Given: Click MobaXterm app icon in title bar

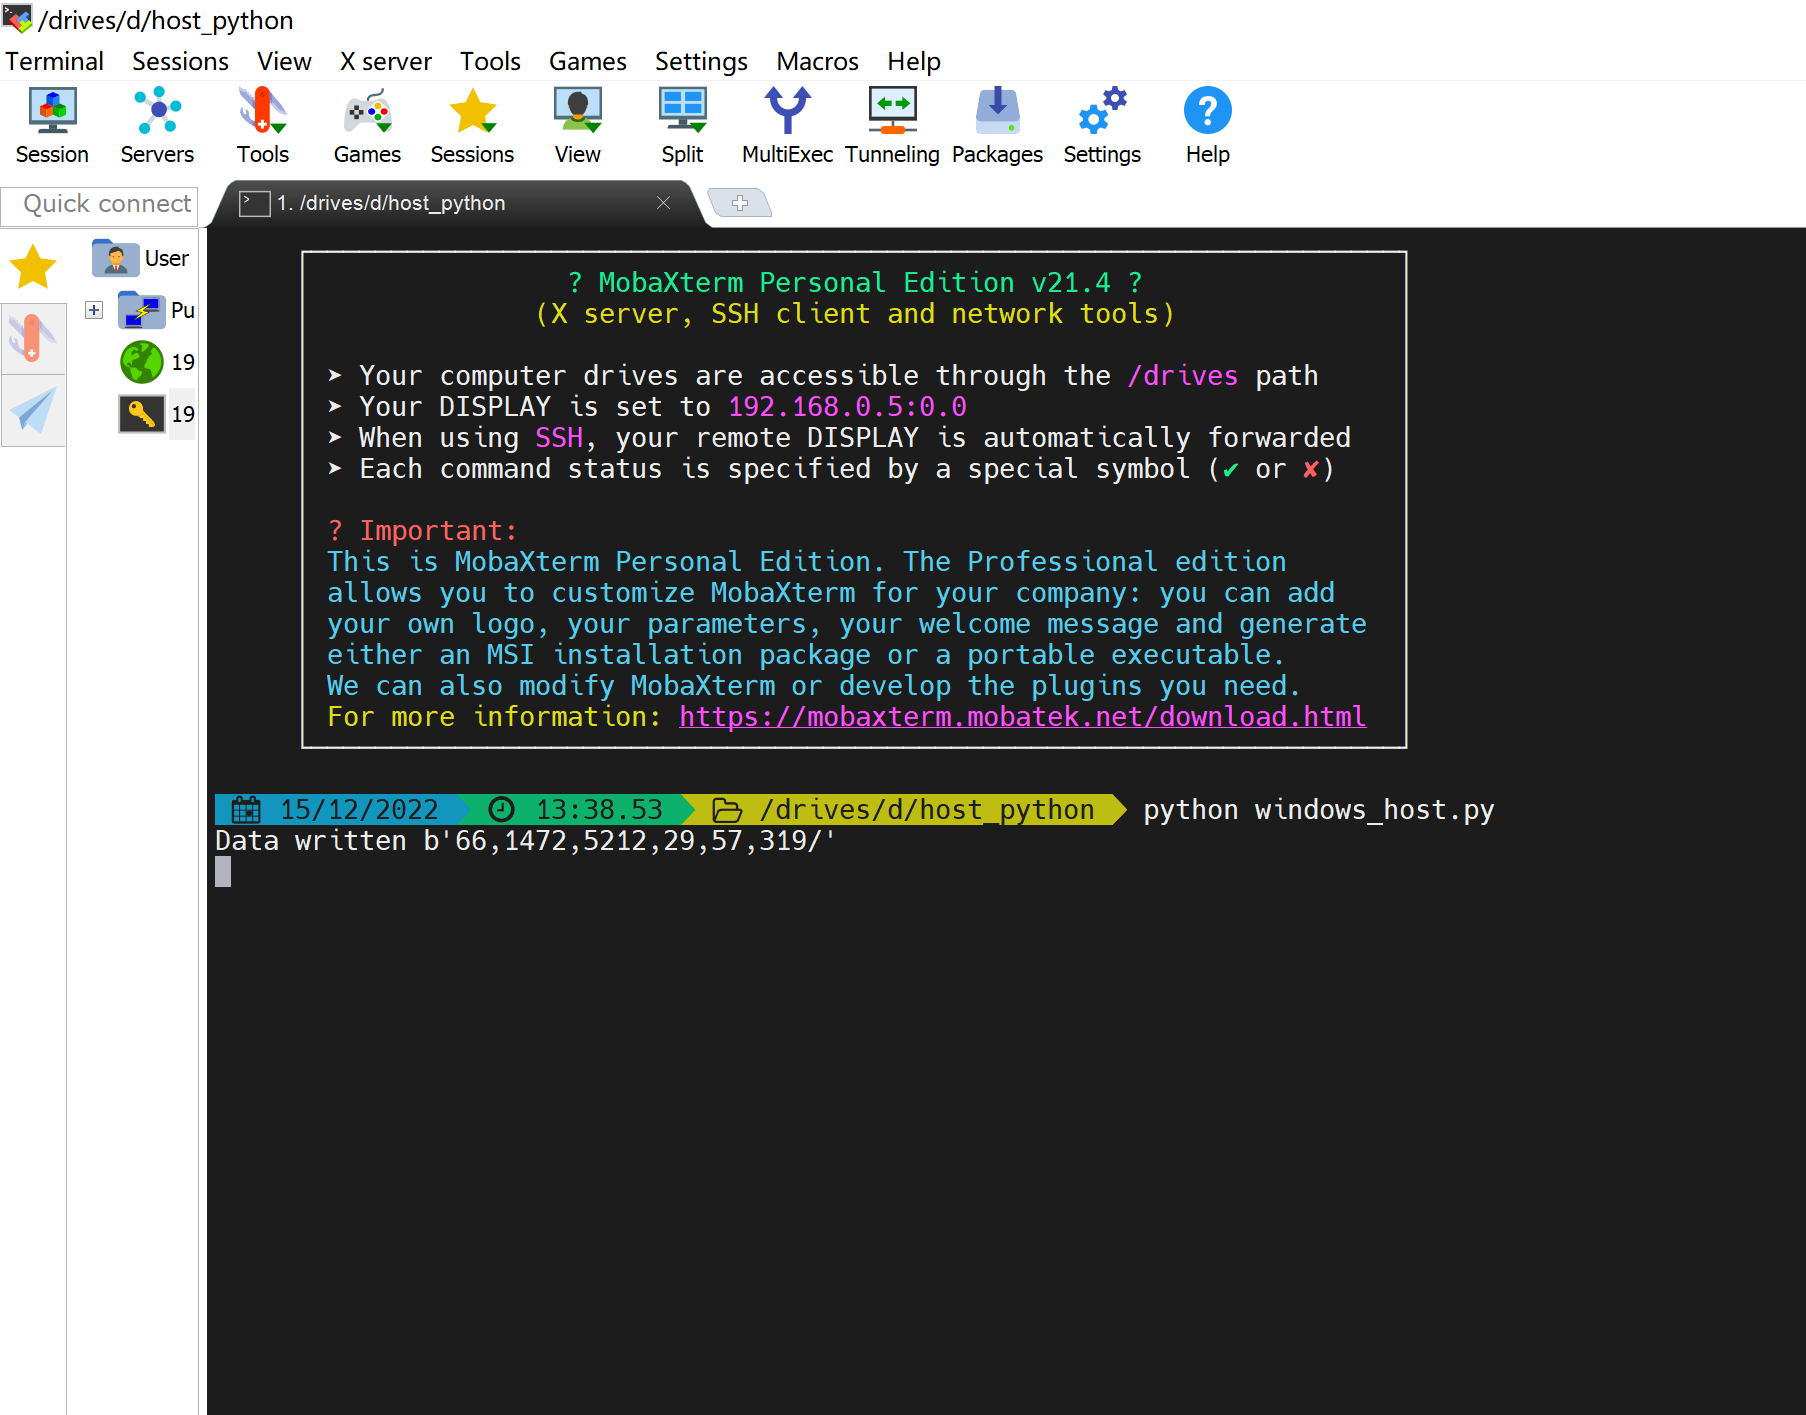Looking at the screenshot, I should (17, 18).
